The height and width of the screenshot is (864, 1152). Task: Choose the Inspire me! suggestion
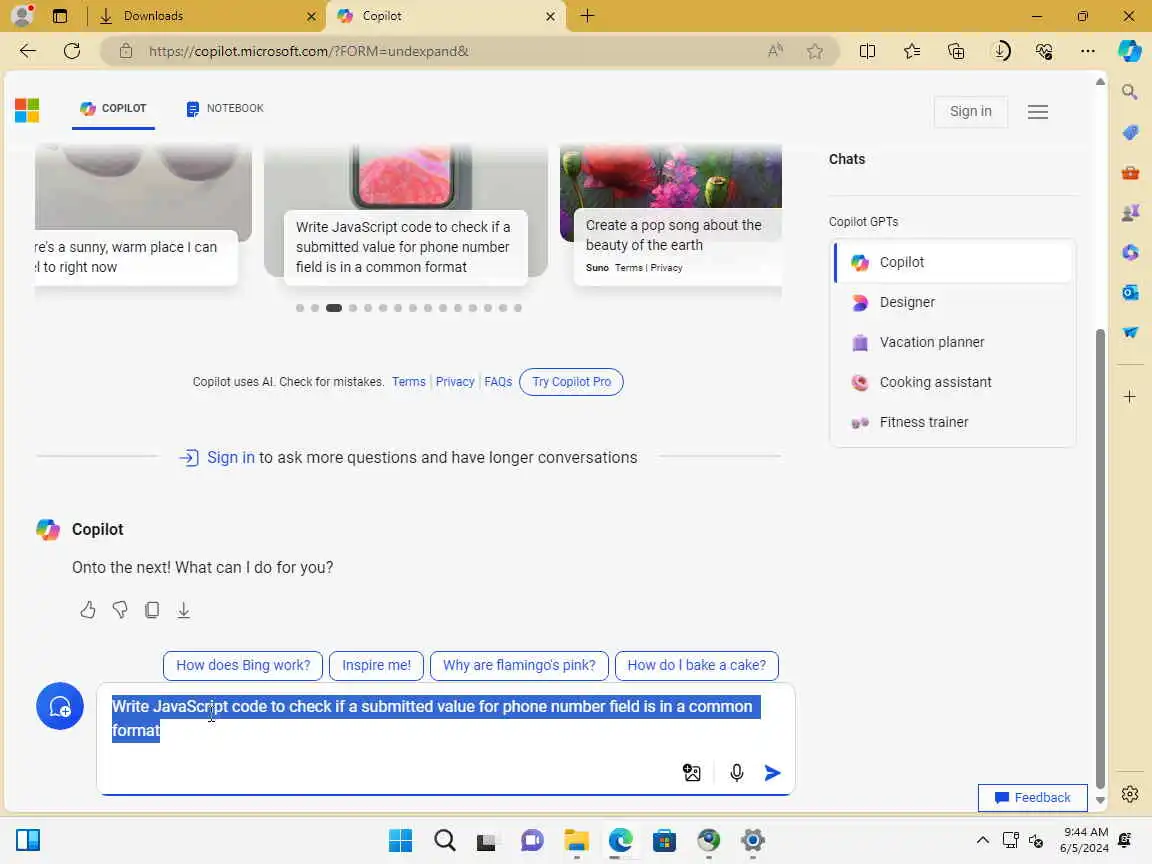click(x=376, y=665)
